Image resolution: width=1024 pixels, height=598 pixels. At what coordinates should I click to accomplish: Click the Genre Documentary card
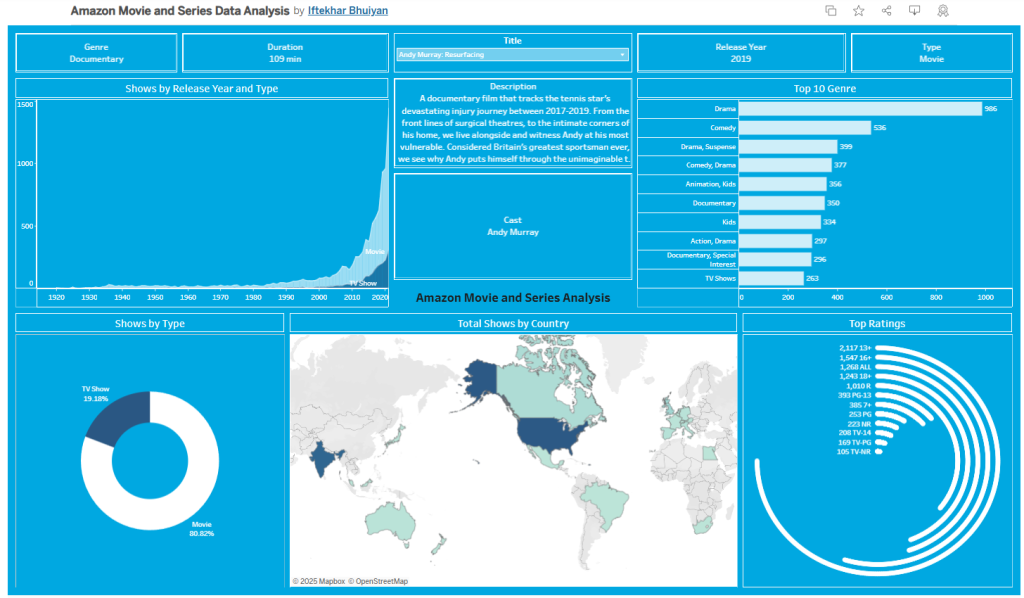[x=97, y=53]
